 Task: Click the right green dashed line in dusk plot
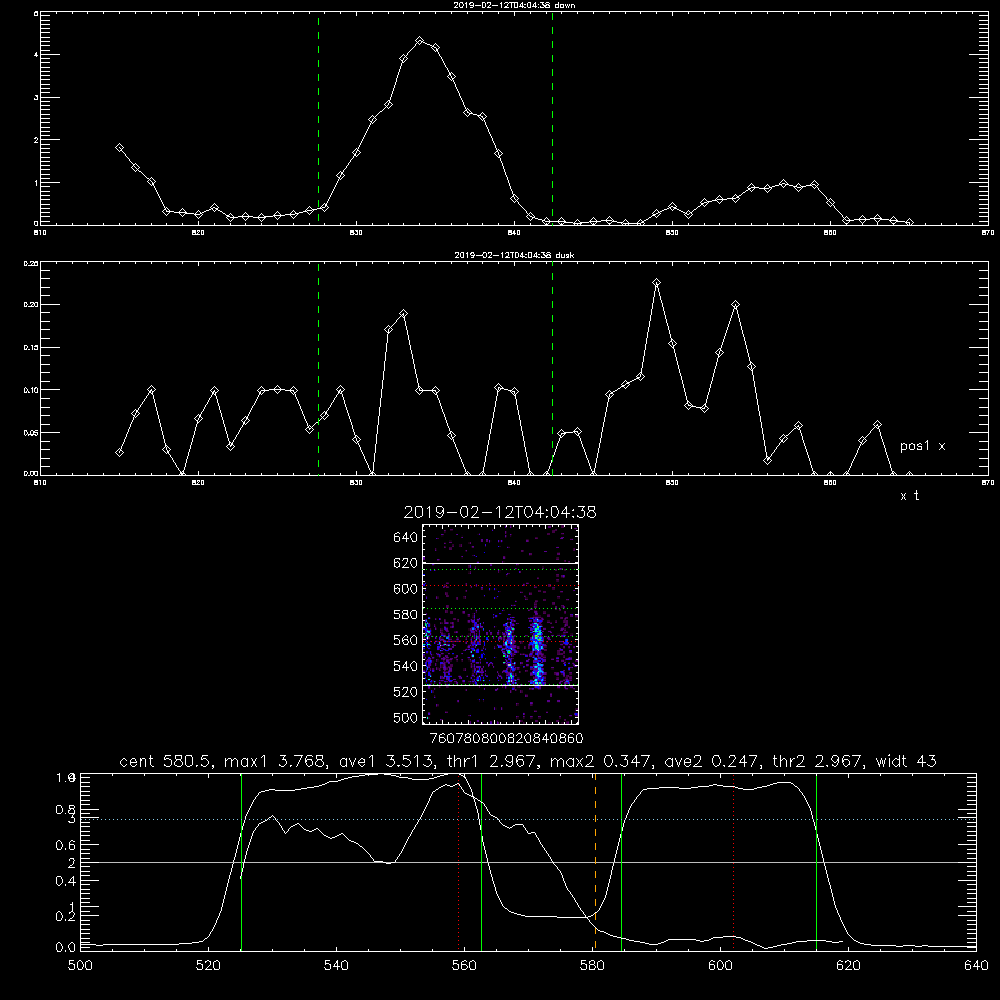point(552,369)
